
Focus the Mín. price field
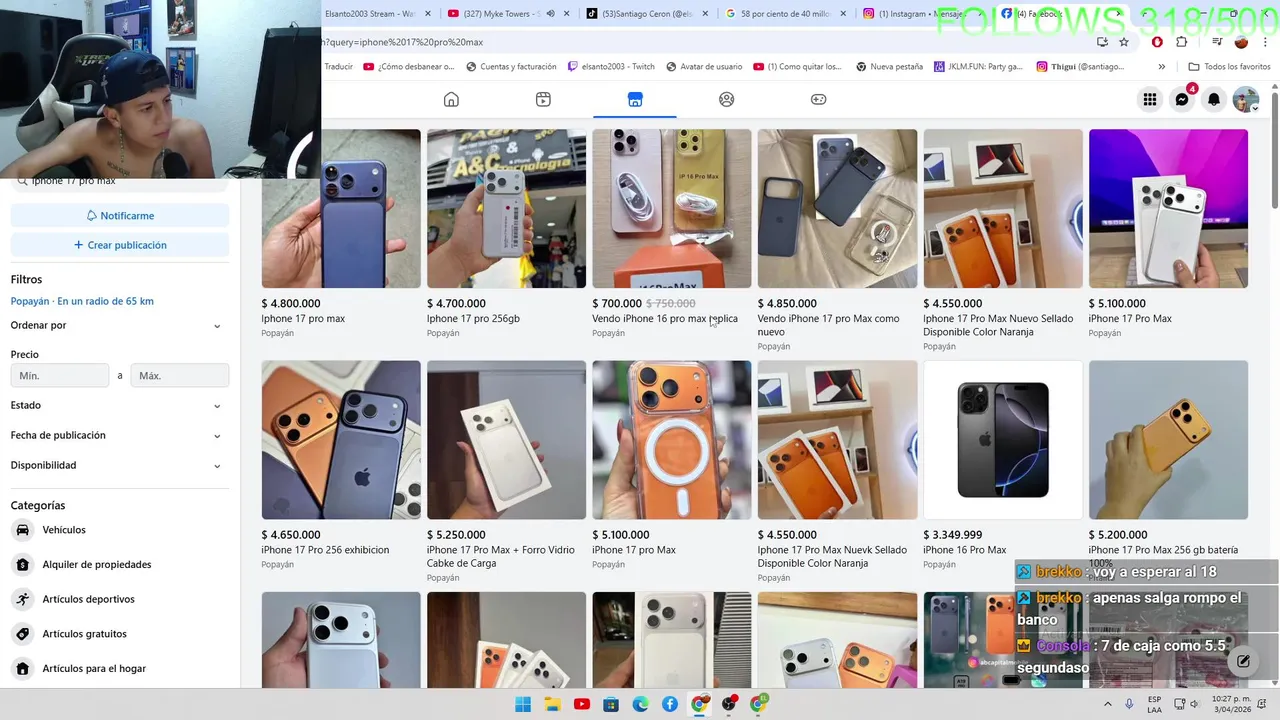(60, 376)
